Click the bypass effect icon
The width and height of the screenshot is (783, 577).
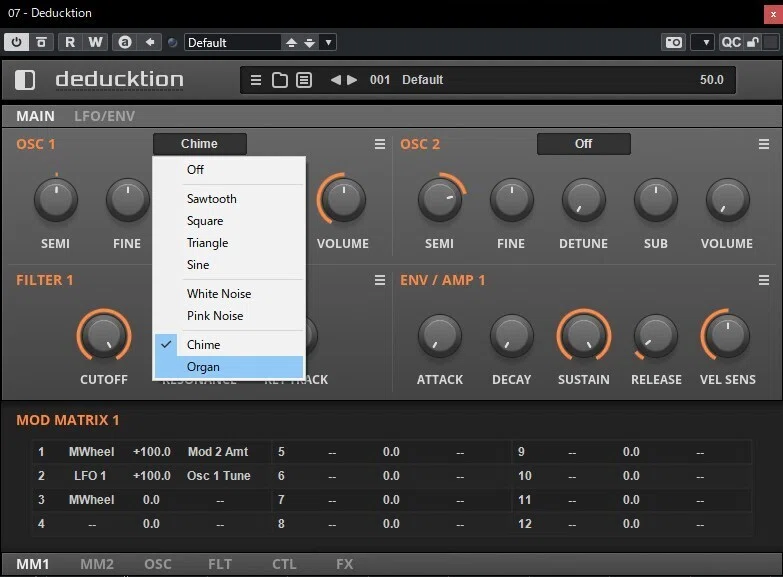41,42
